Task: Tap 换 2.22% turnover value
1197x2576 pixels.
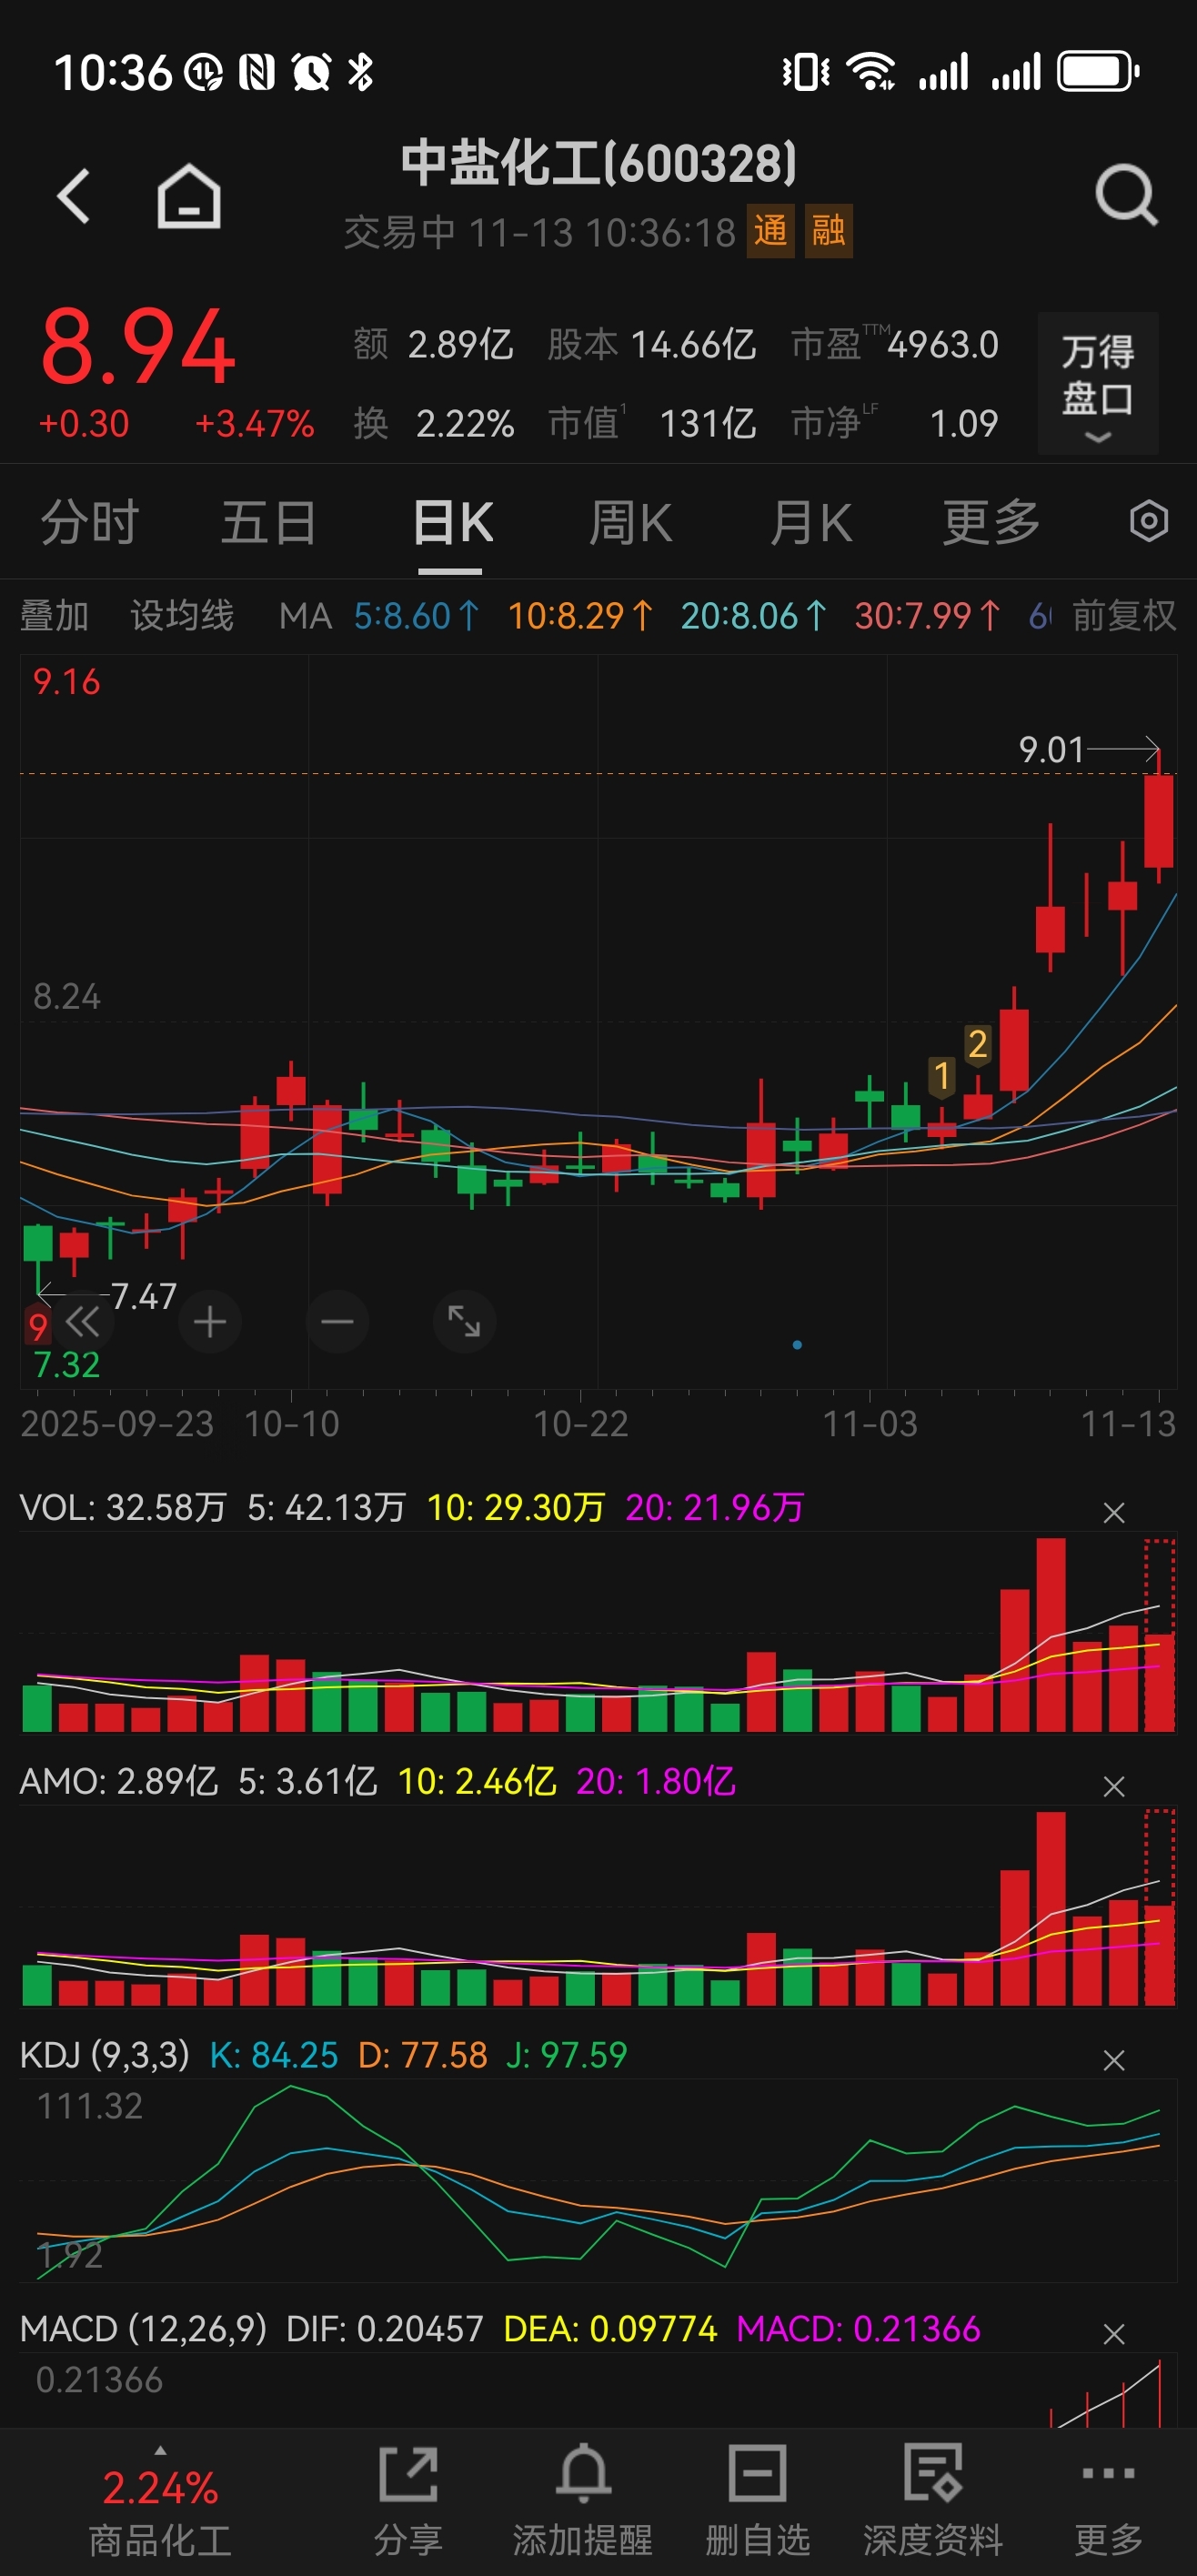Action: click(434, 424)
